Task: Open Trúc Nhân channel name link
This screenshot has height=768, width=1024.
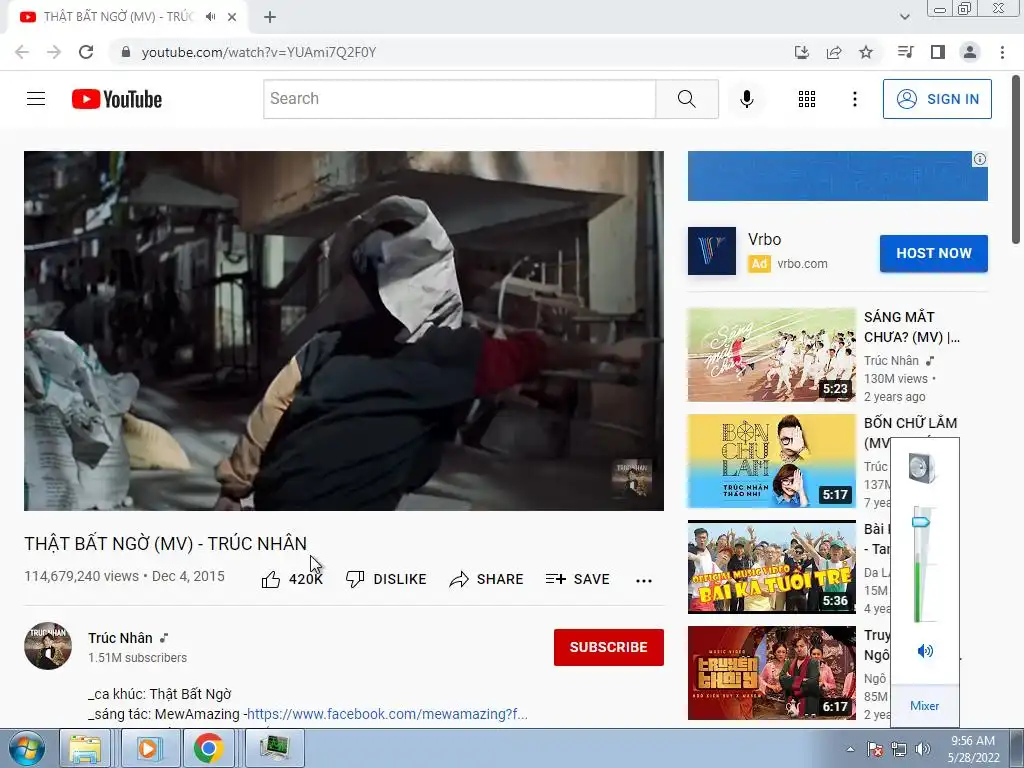Action: click(x=120, y=638)
